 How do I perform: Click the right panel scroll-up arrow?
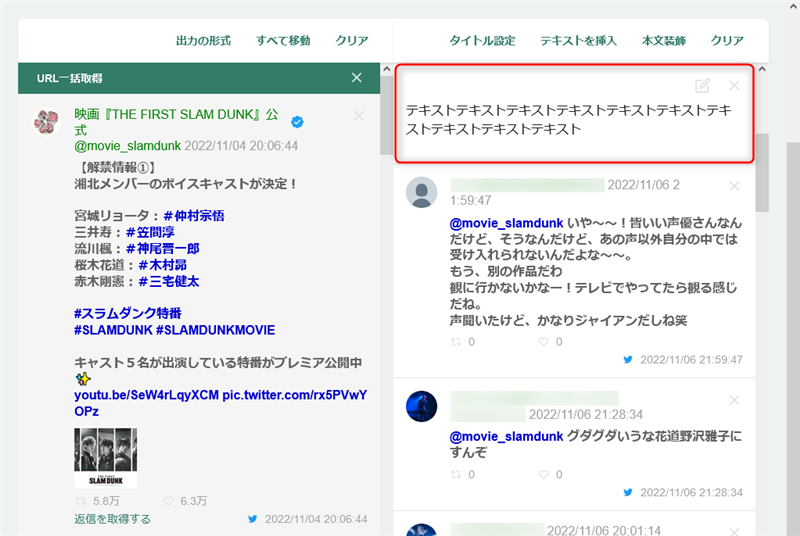click(762, 69)
